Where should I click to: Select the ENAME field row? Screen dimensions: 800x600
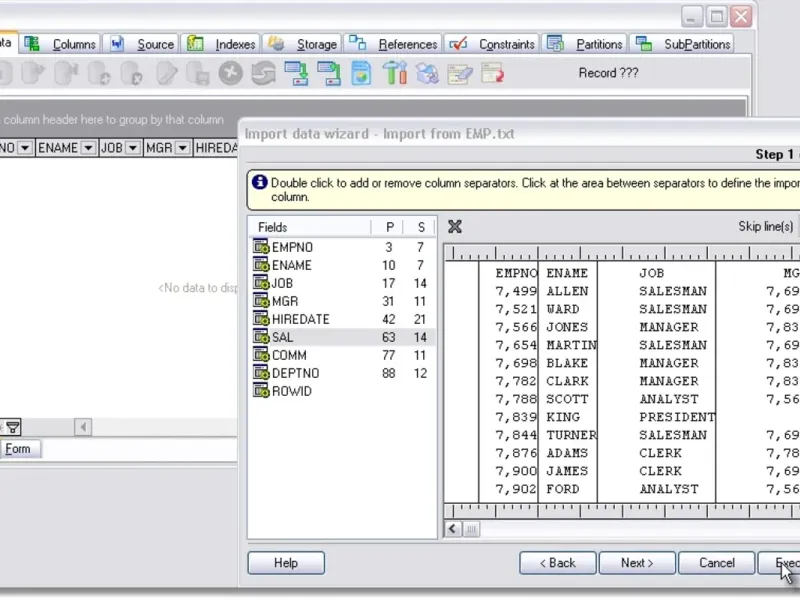pos(342,265)
